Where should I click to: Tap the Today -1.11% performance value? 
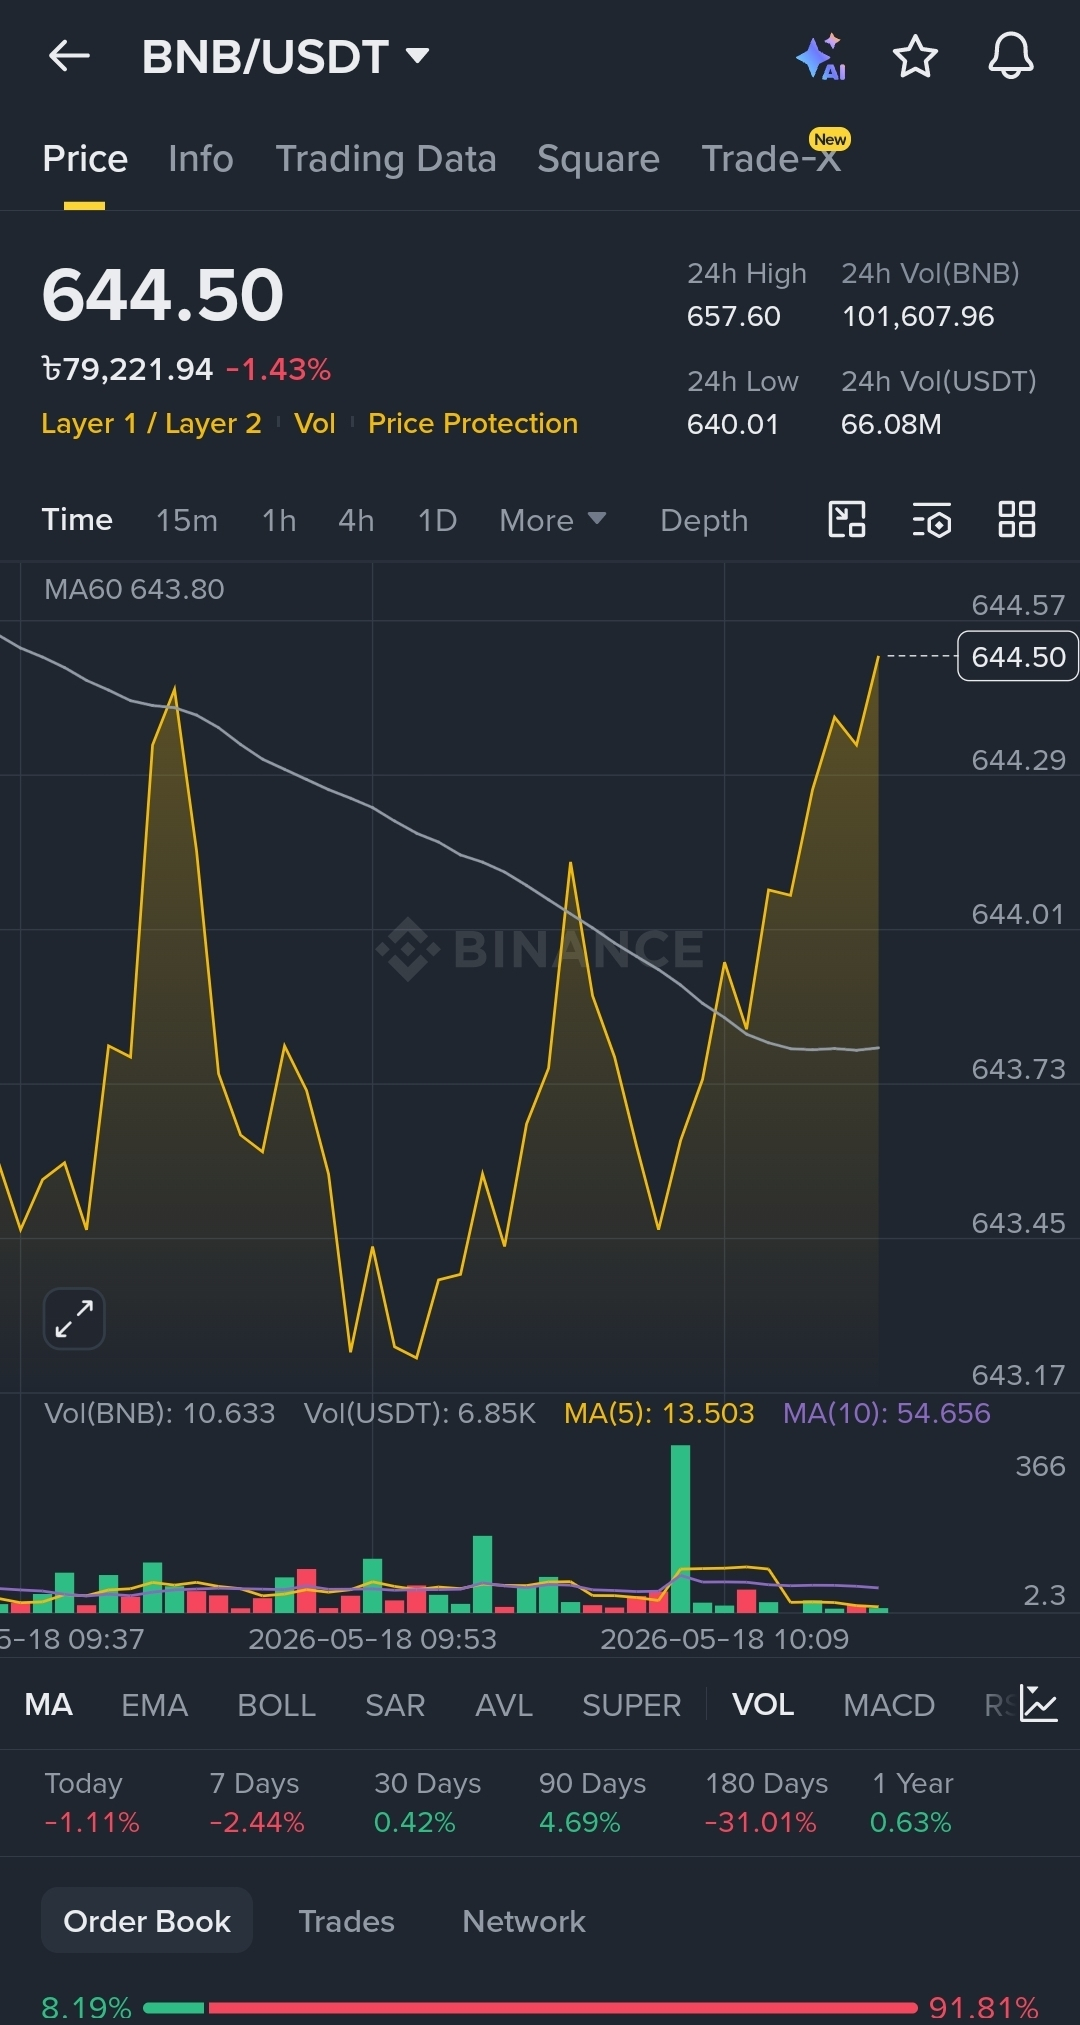click(92, 1822)
